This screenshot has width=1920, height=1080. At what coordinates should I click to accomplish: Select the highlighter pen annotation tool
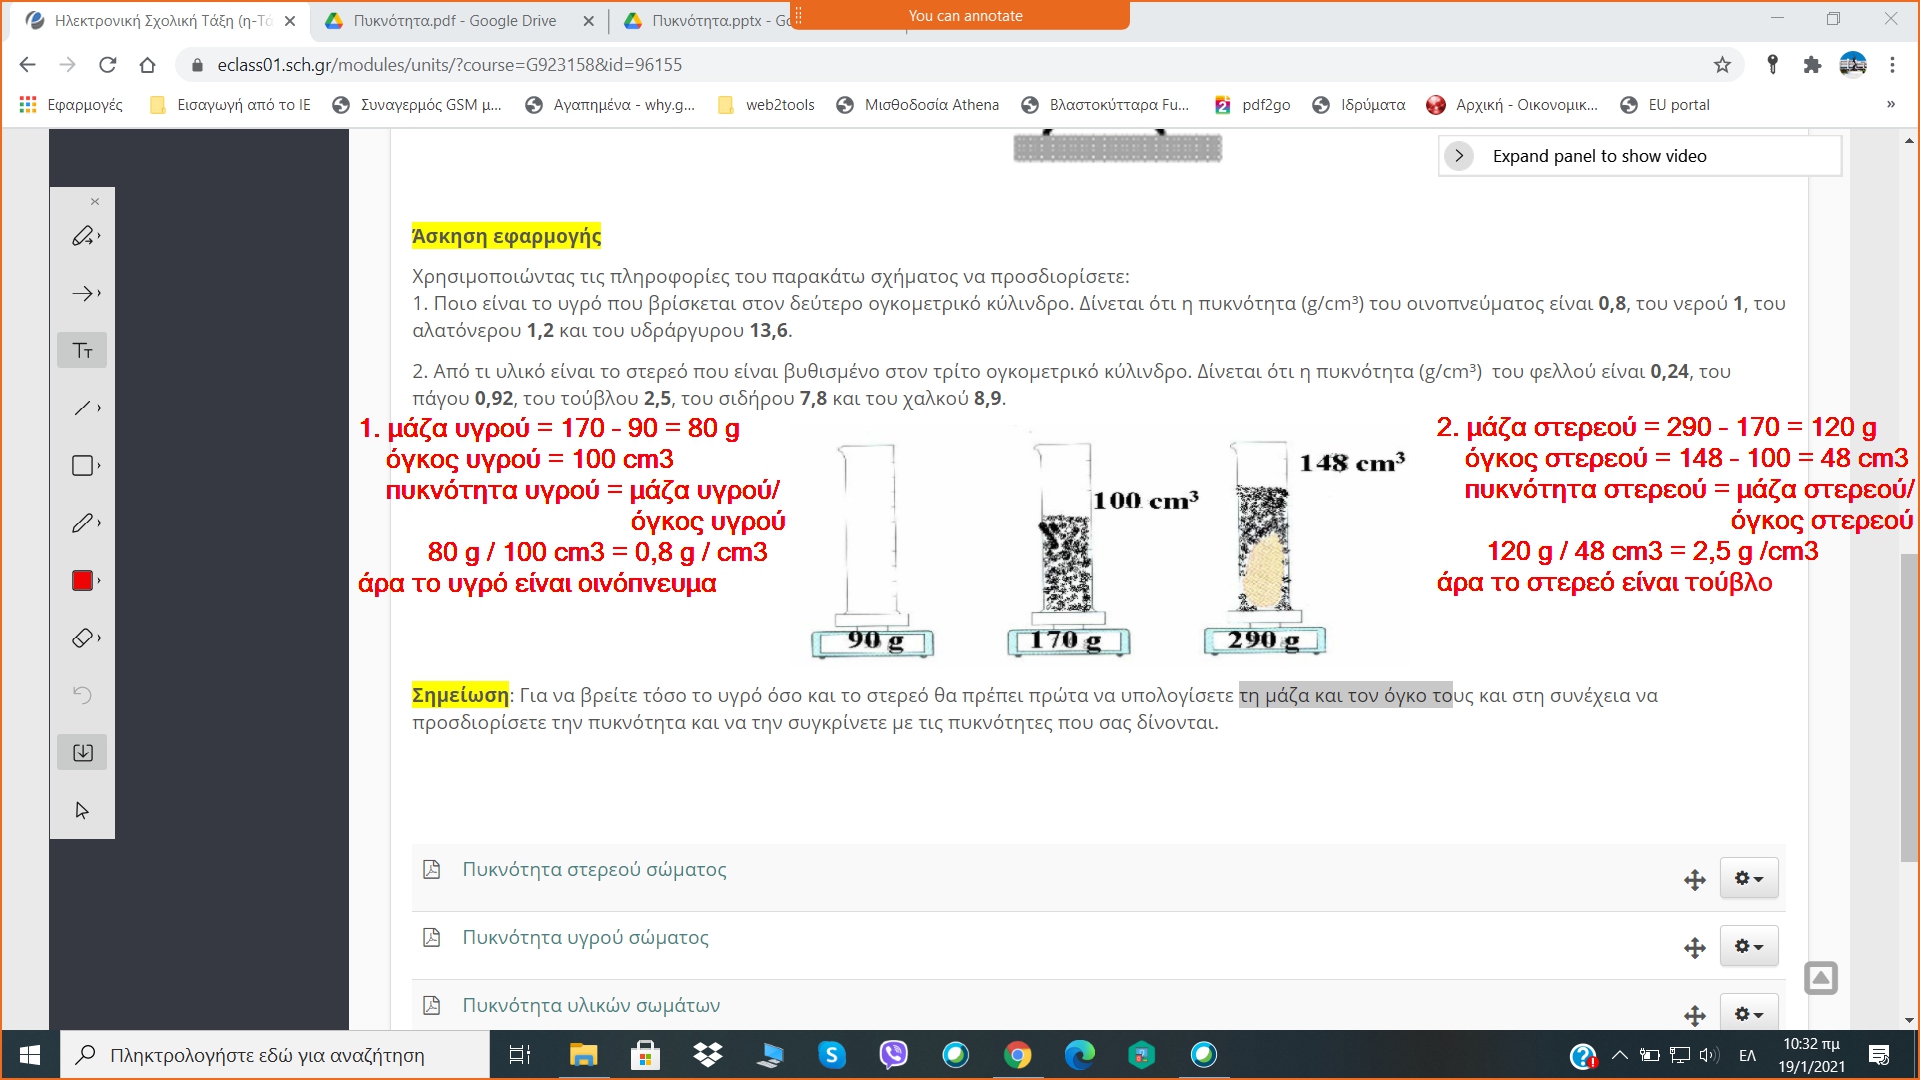[82, 236]
